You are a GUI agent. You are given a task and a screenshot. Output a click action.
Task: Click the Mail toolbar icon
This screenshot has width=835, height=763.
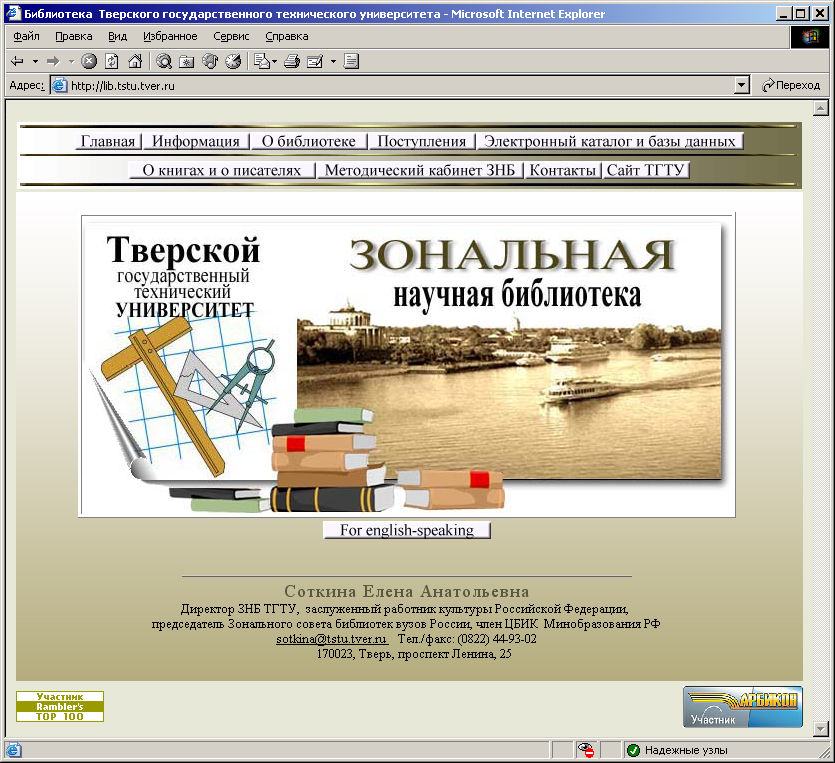pyautogui.click(x=261, y=61)
